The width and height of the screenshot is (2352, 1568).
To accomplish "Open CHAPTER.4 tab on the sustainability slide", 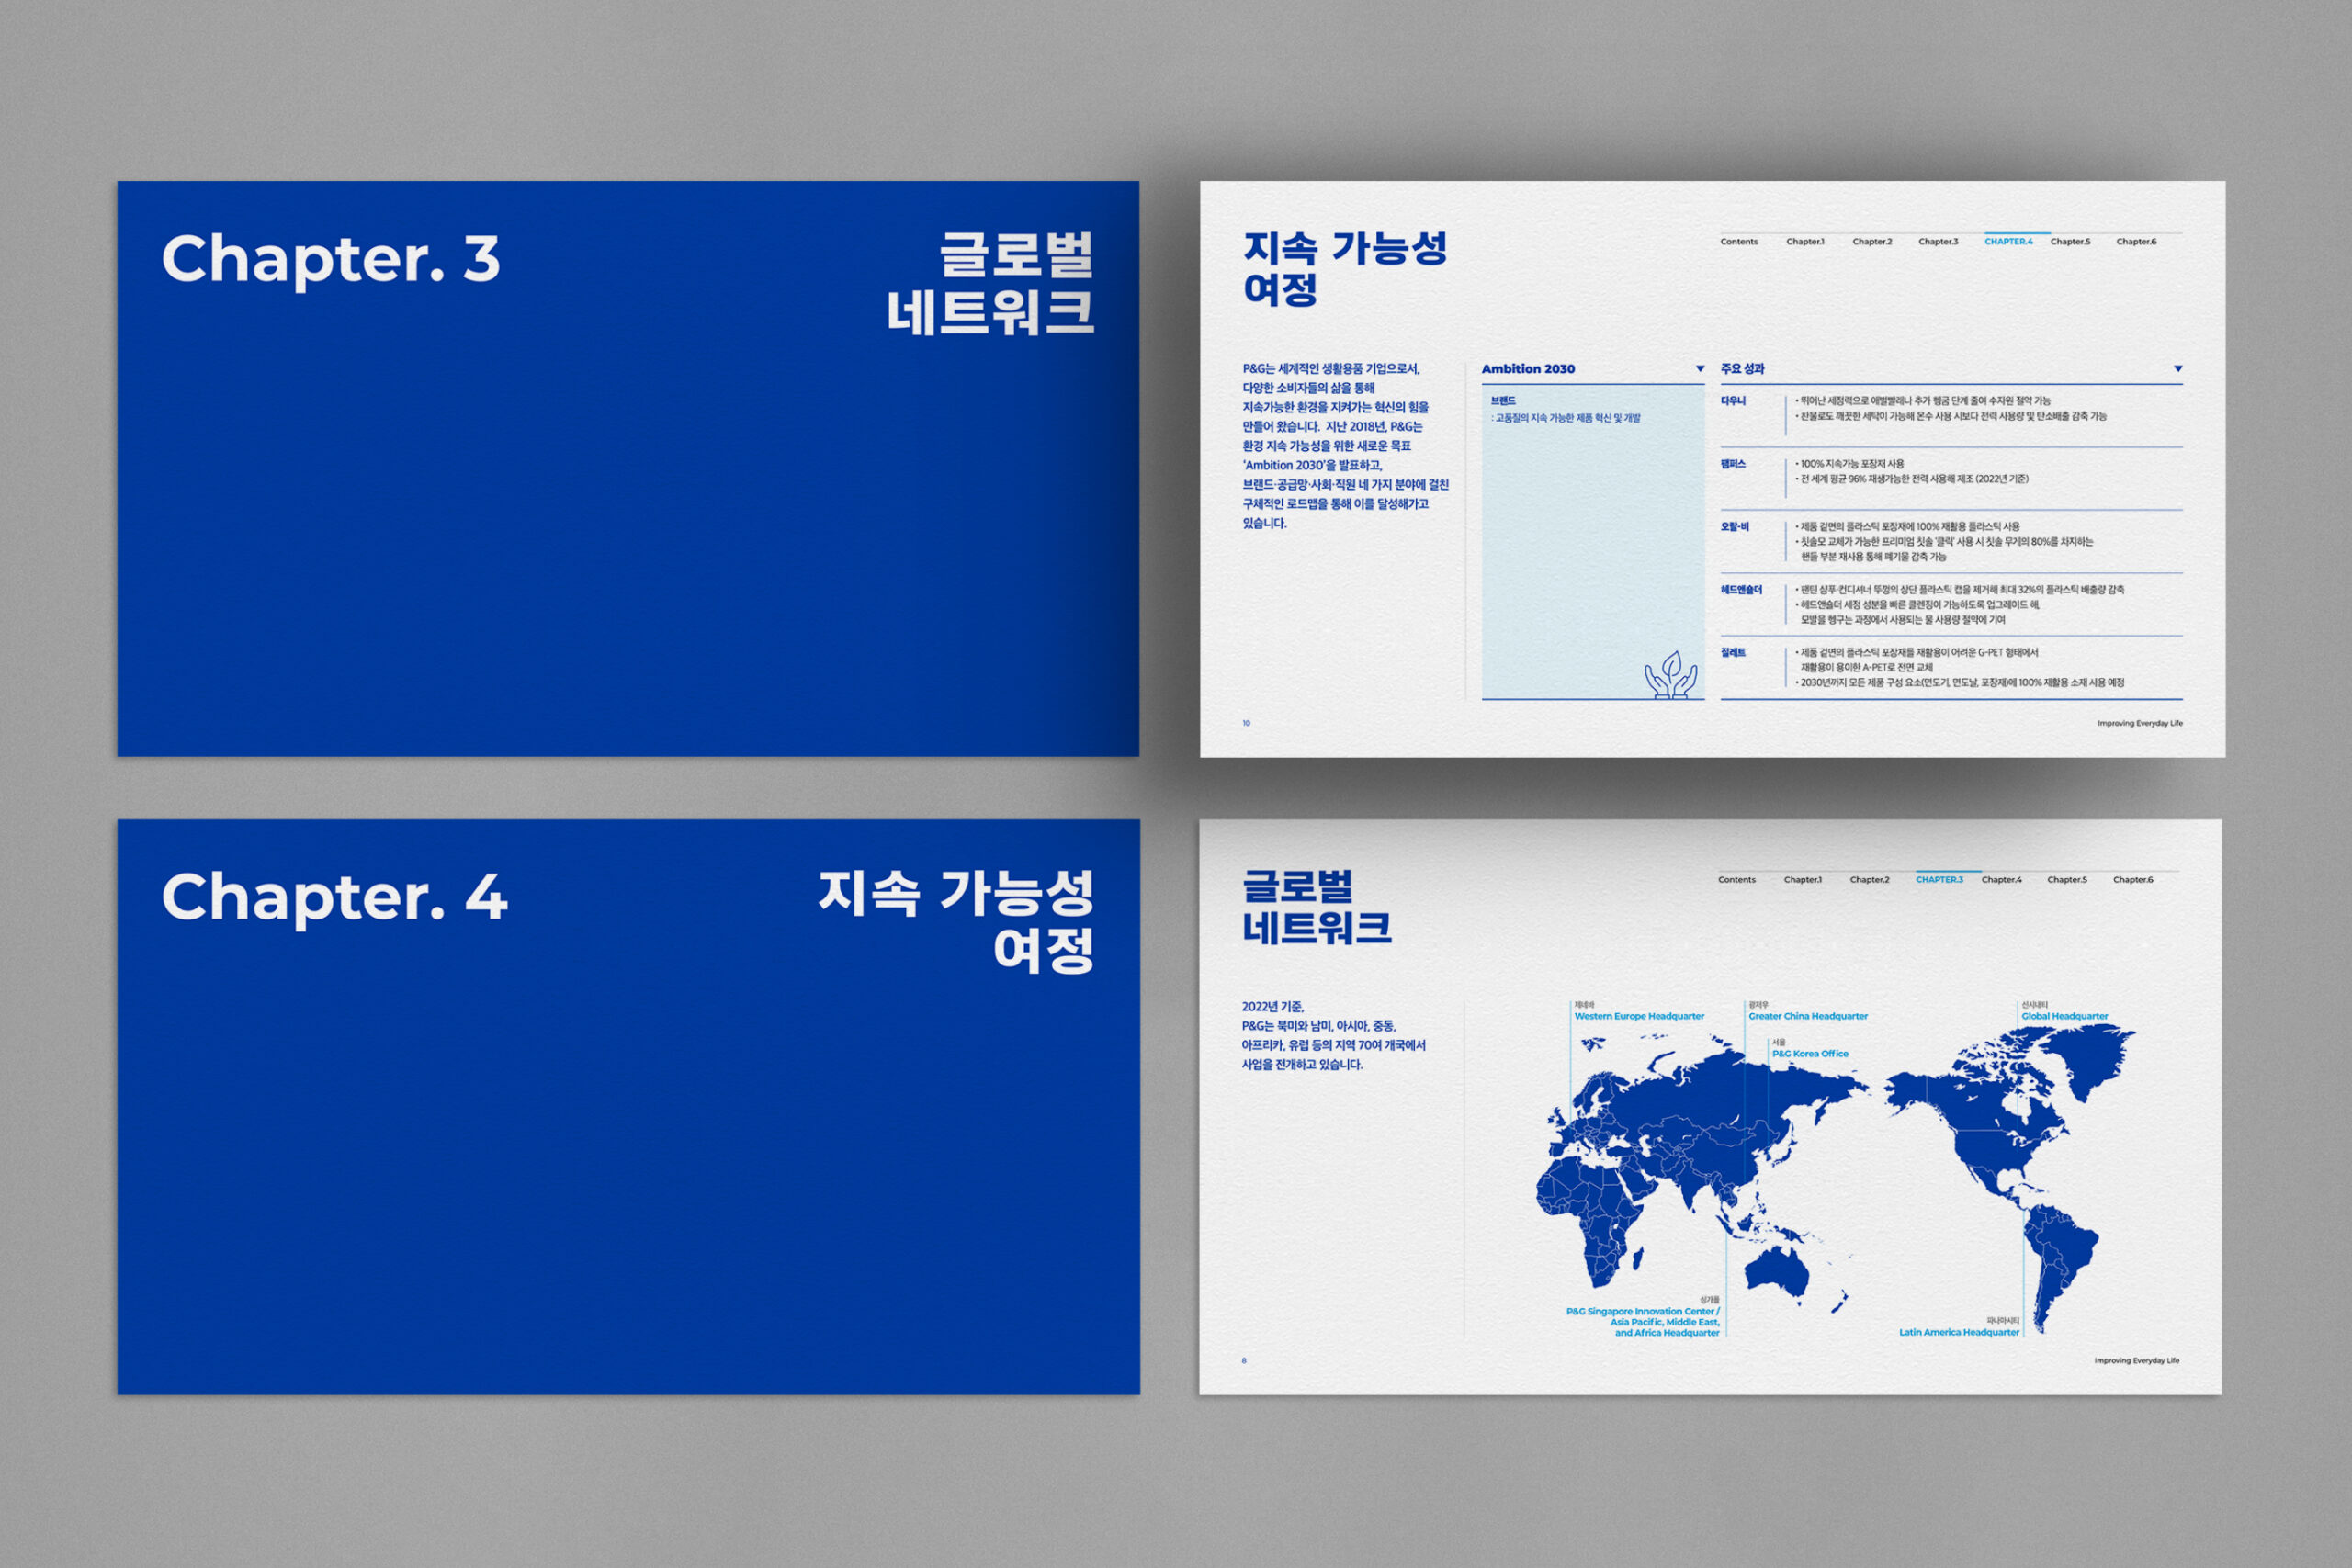I will click(x=2008, y=241).
